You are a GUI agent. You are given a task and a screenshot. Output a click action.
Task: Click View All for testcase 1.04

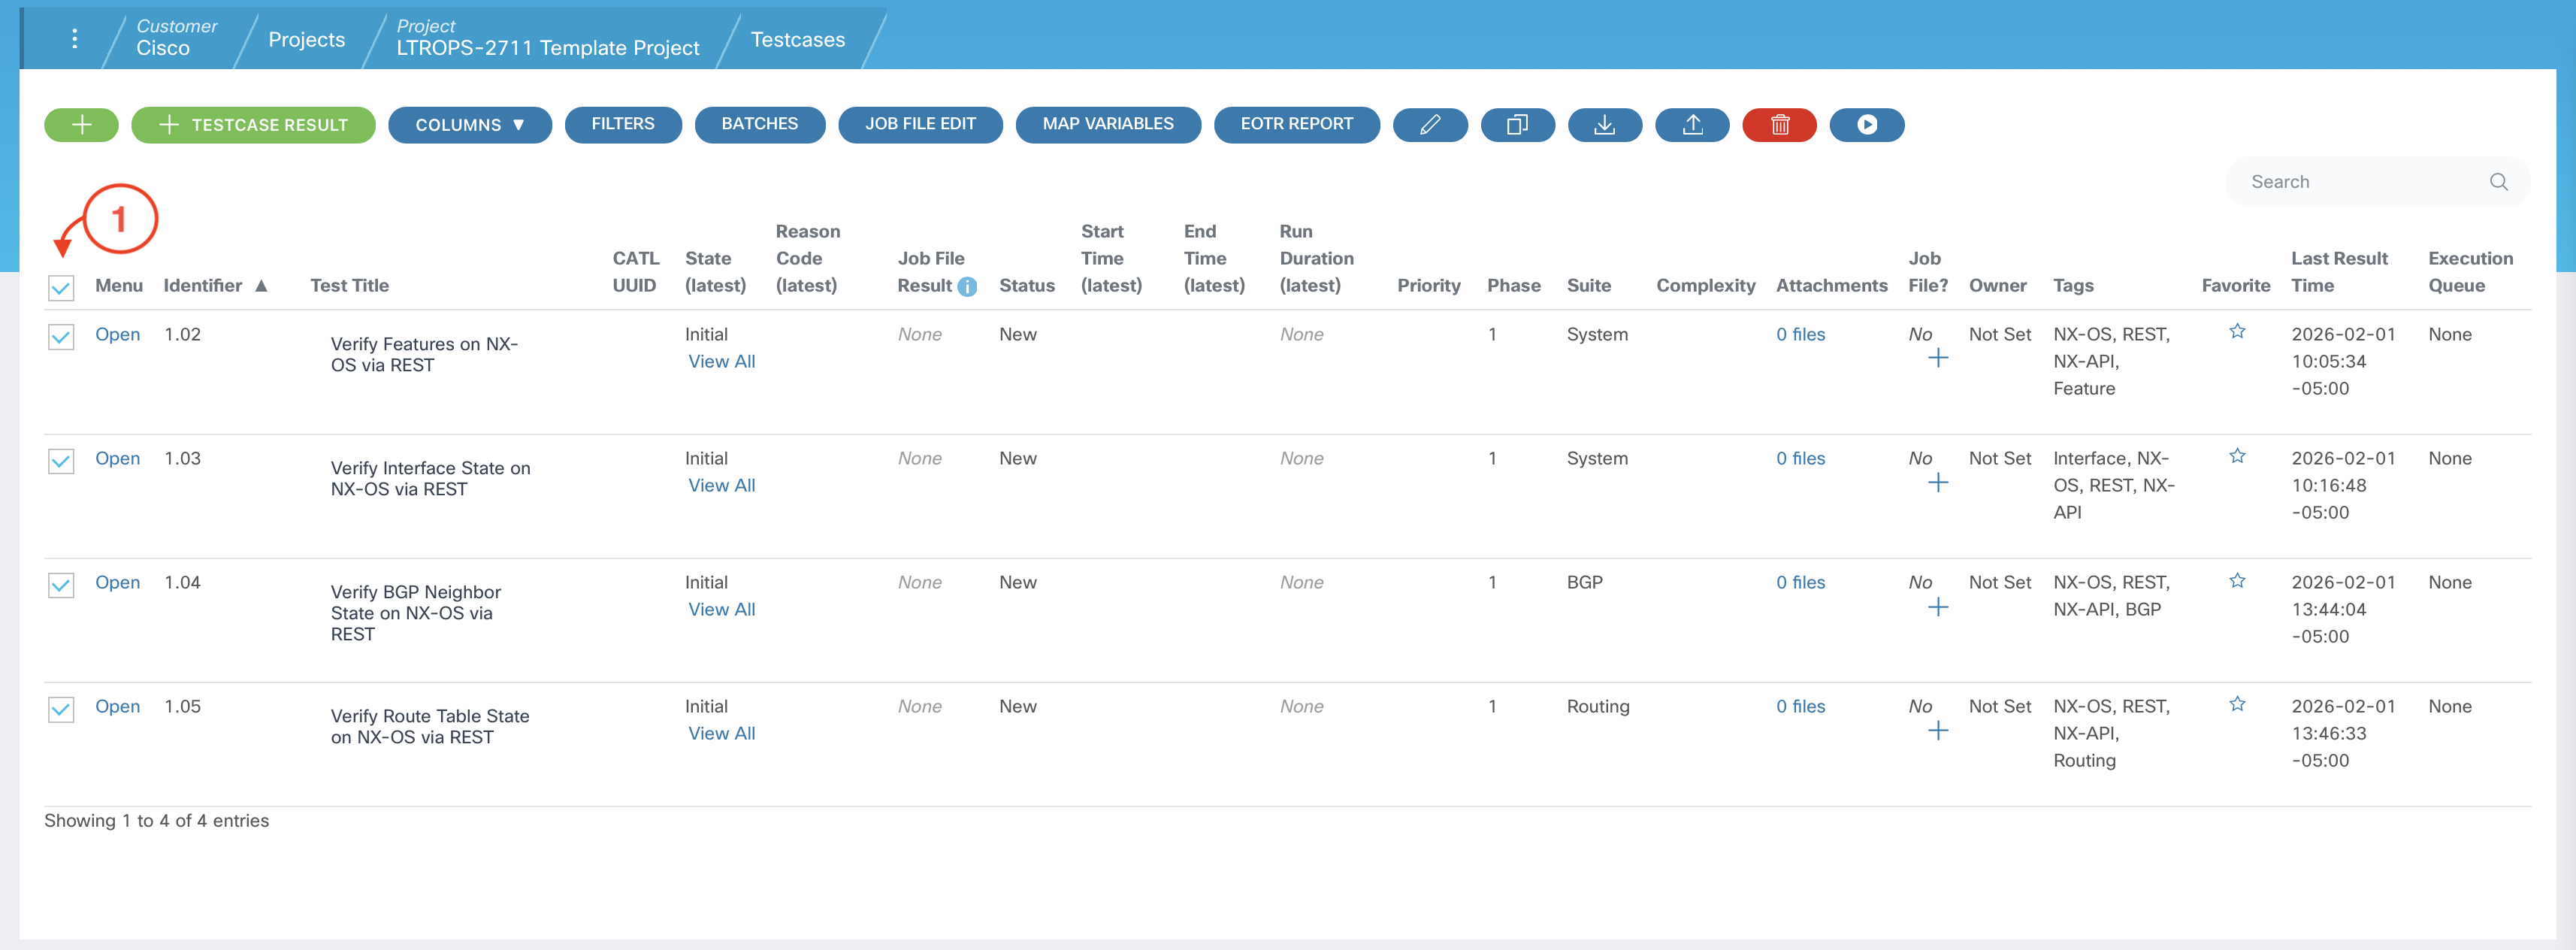pyautogui.click(x=721, y=609)
